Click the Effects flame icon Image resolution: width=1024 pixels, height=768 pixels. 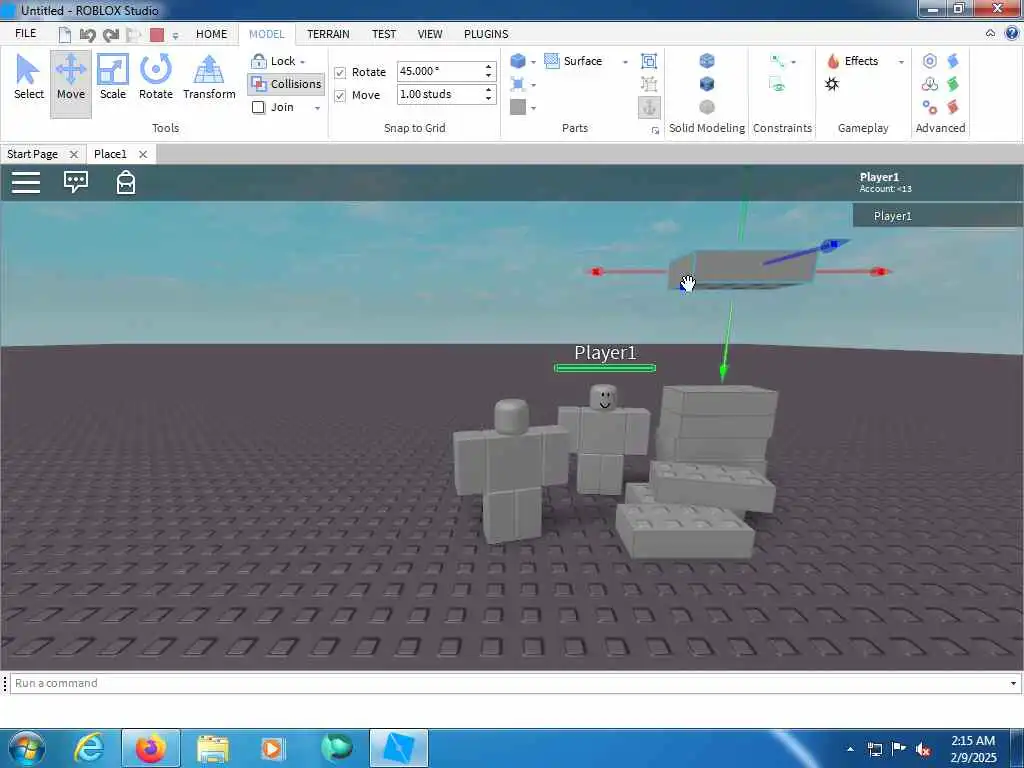[x=833, y=61]
